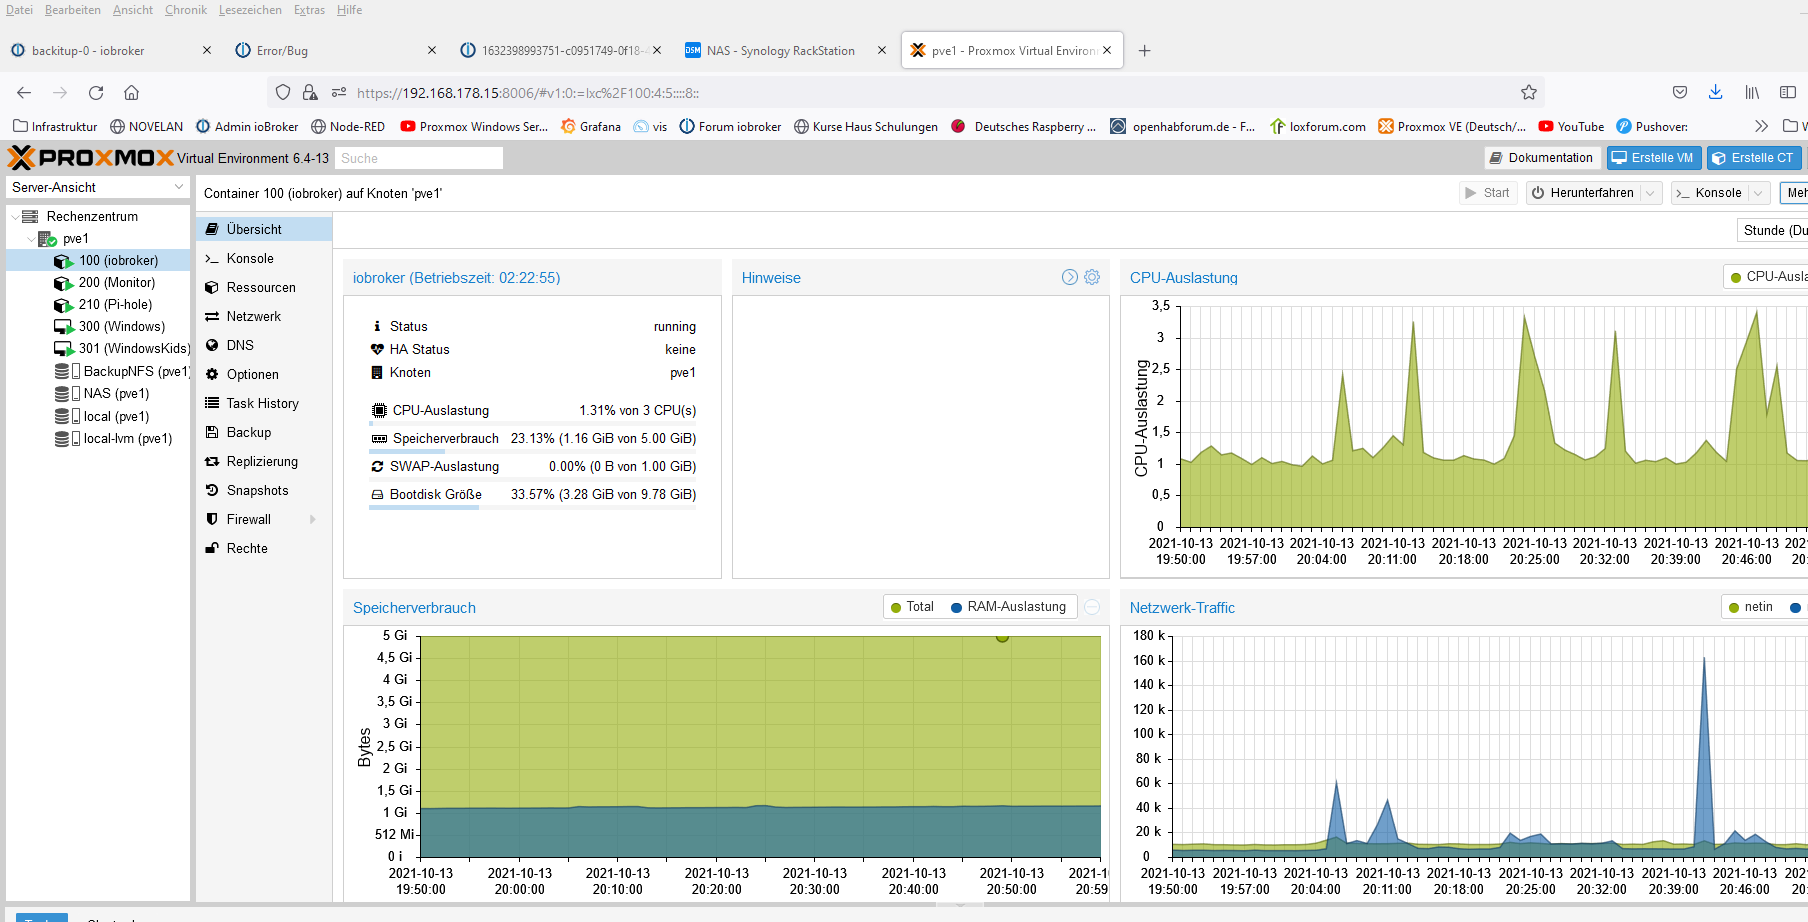The image size is (1808, 922).
Task: Click Herunterfahren to shut down container
Action: pyautogui.click(x=1583, y=193)
